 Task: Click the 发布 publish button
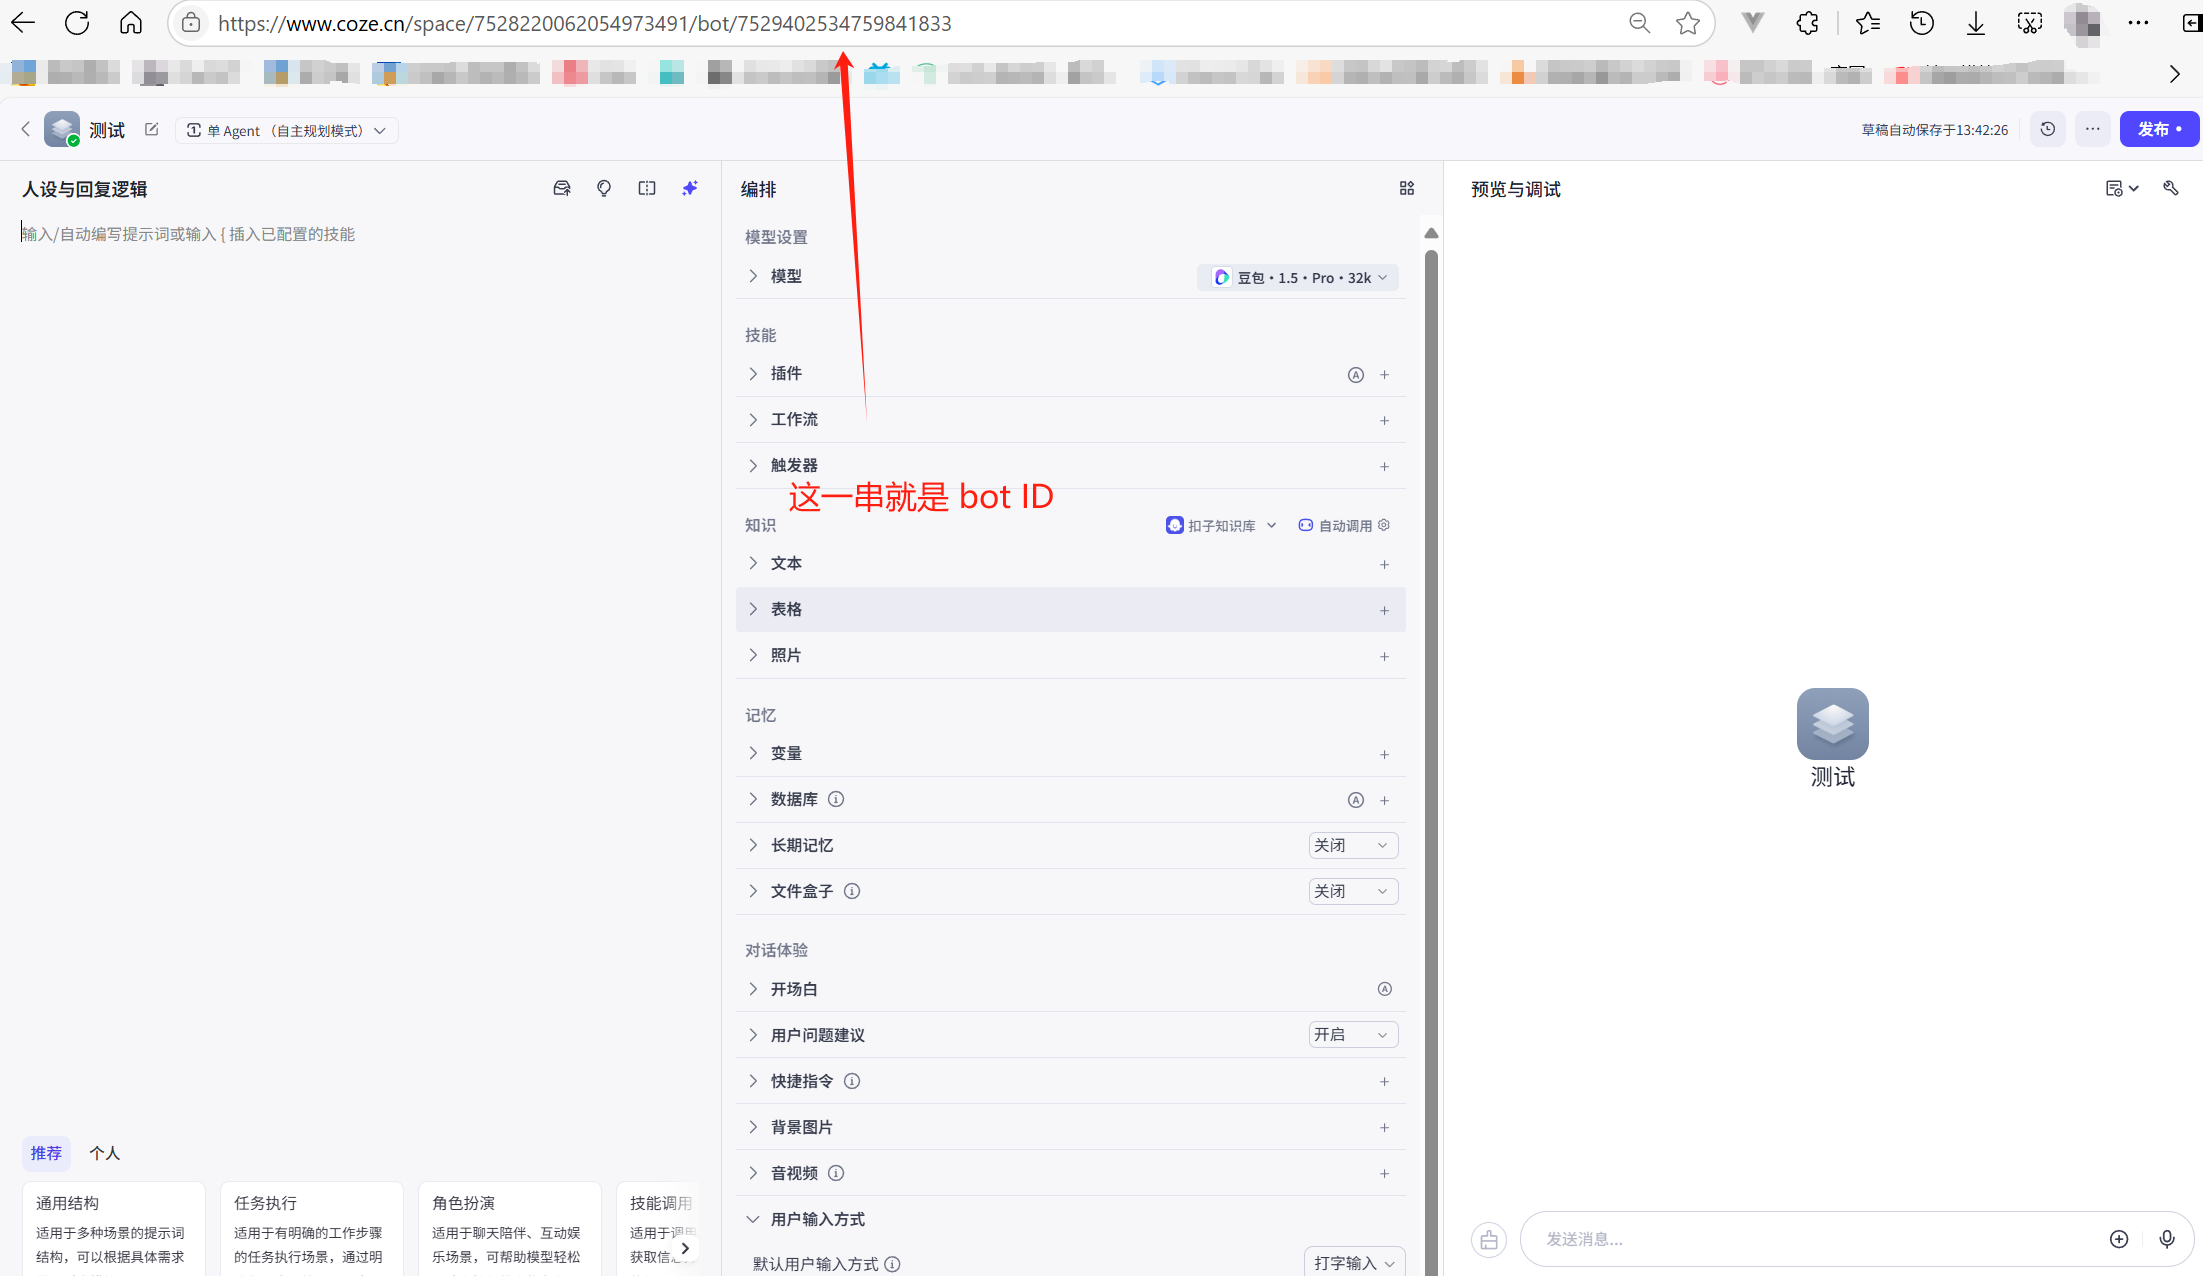pos(2159,129)
